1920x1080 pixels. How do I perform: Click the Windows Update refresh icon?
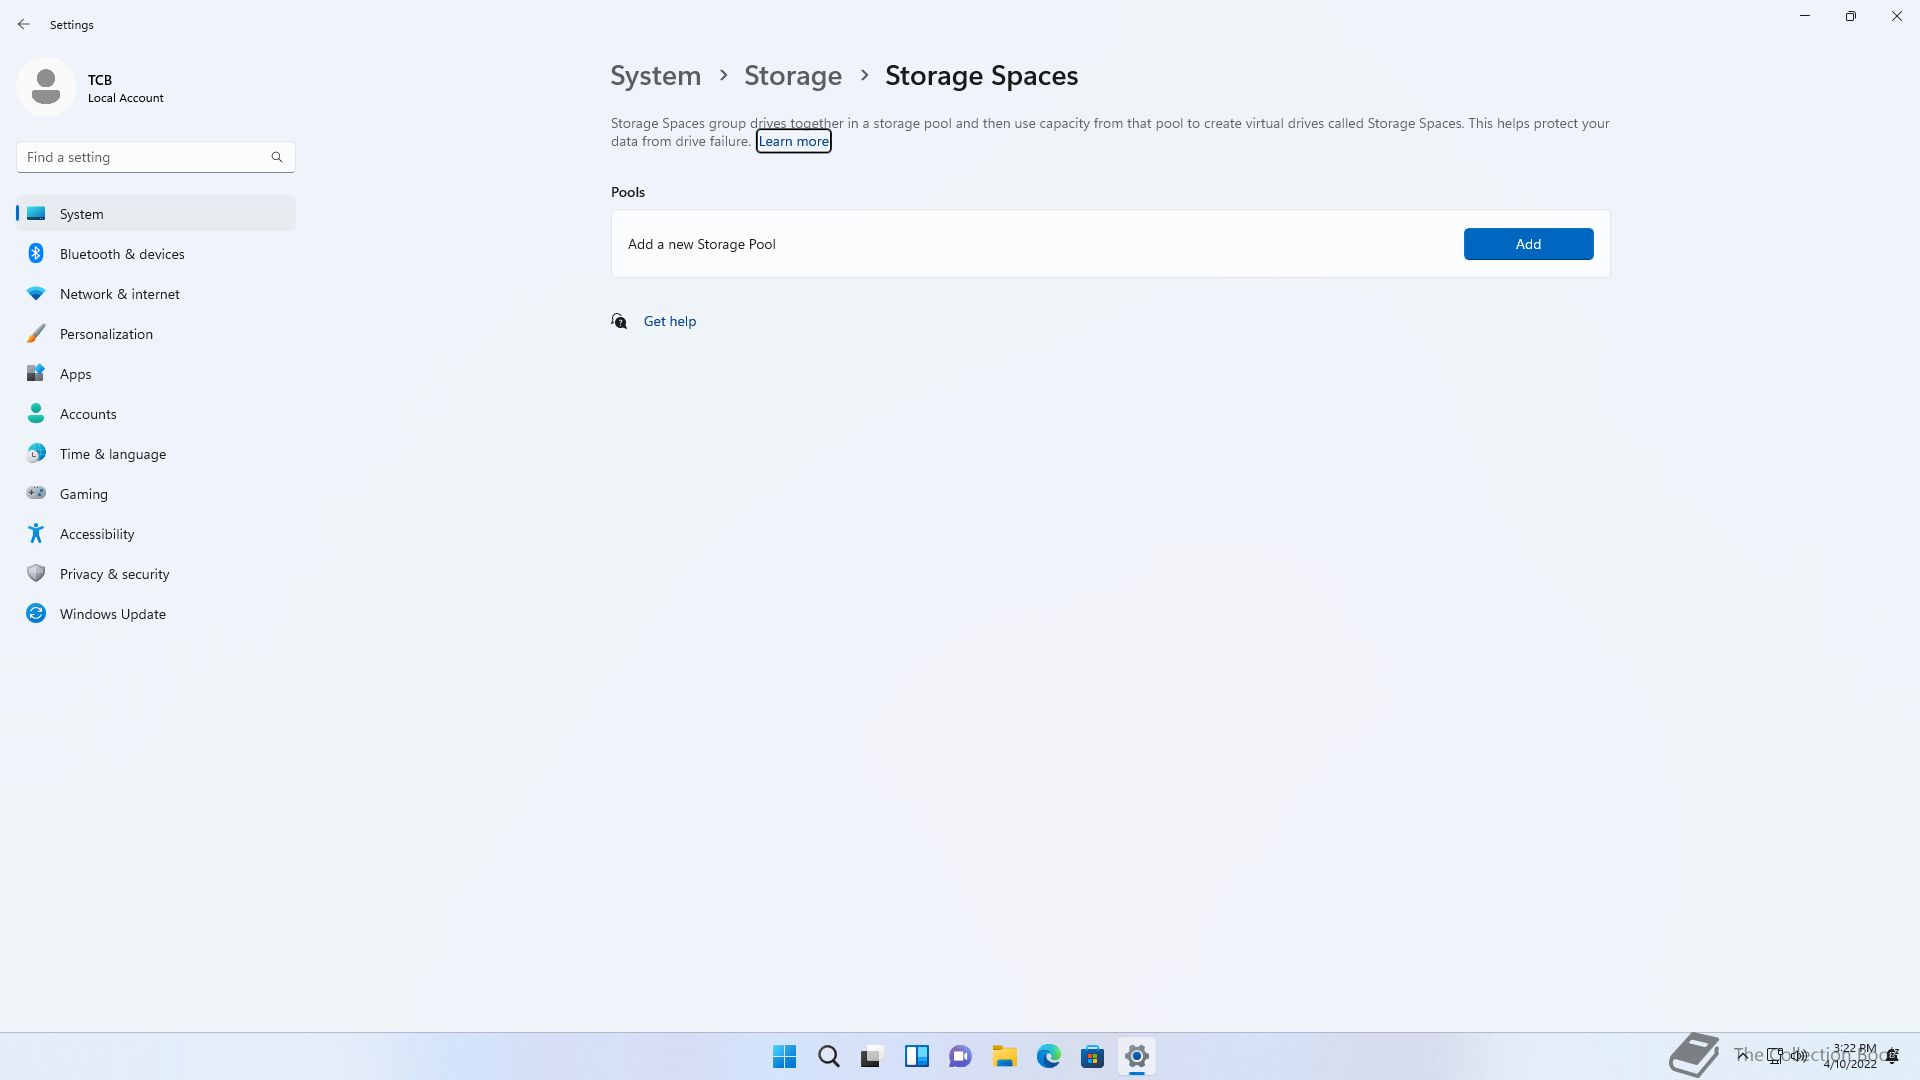tap(36, 614)
